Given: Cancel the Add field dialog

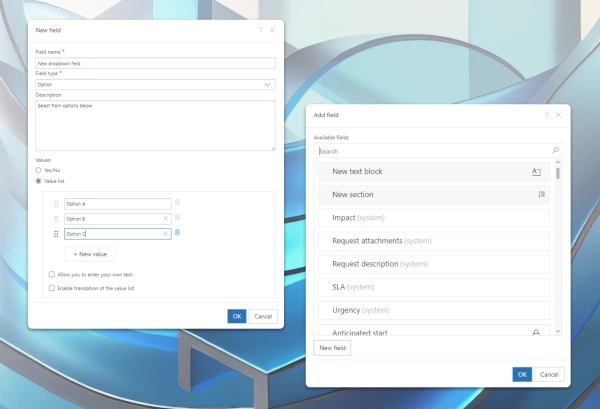Looking at the screenshot, I should tap(549, 375).
